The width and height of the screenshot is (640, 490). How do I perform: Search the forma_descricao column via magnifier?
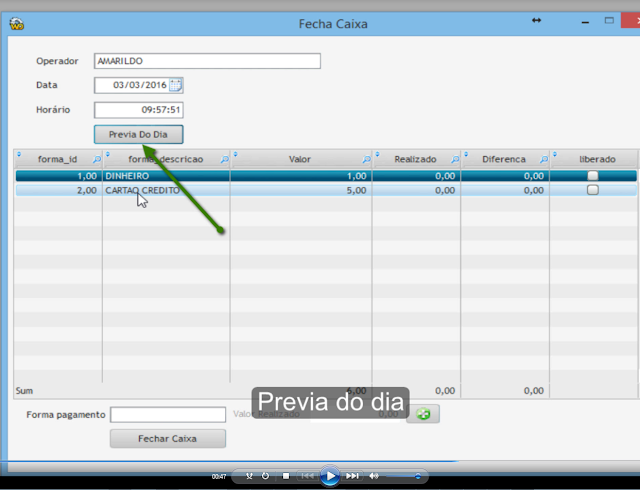click(224, 160)
